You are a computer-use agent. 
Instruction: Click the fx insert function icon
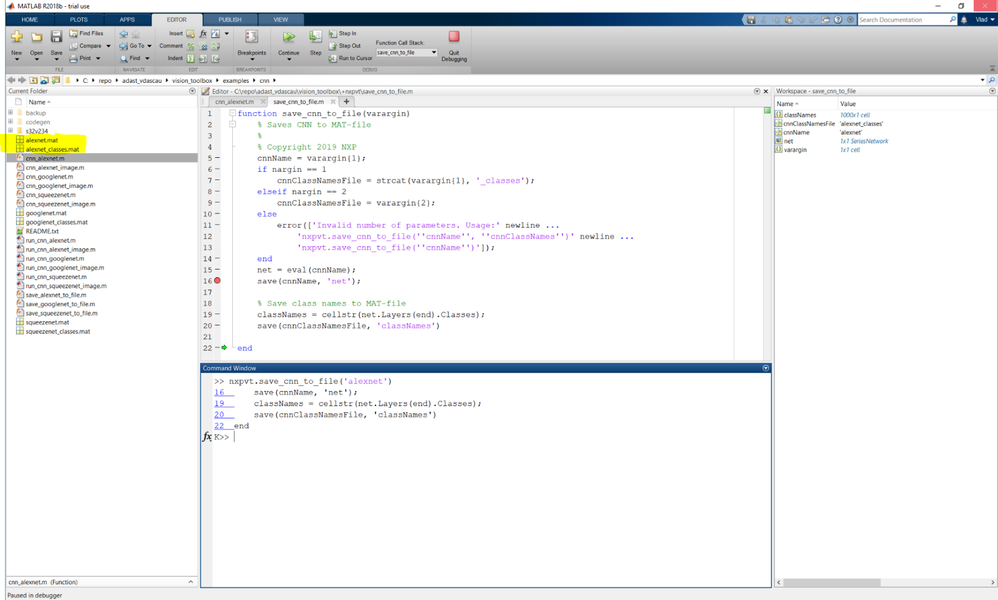(x=203, y=34)
